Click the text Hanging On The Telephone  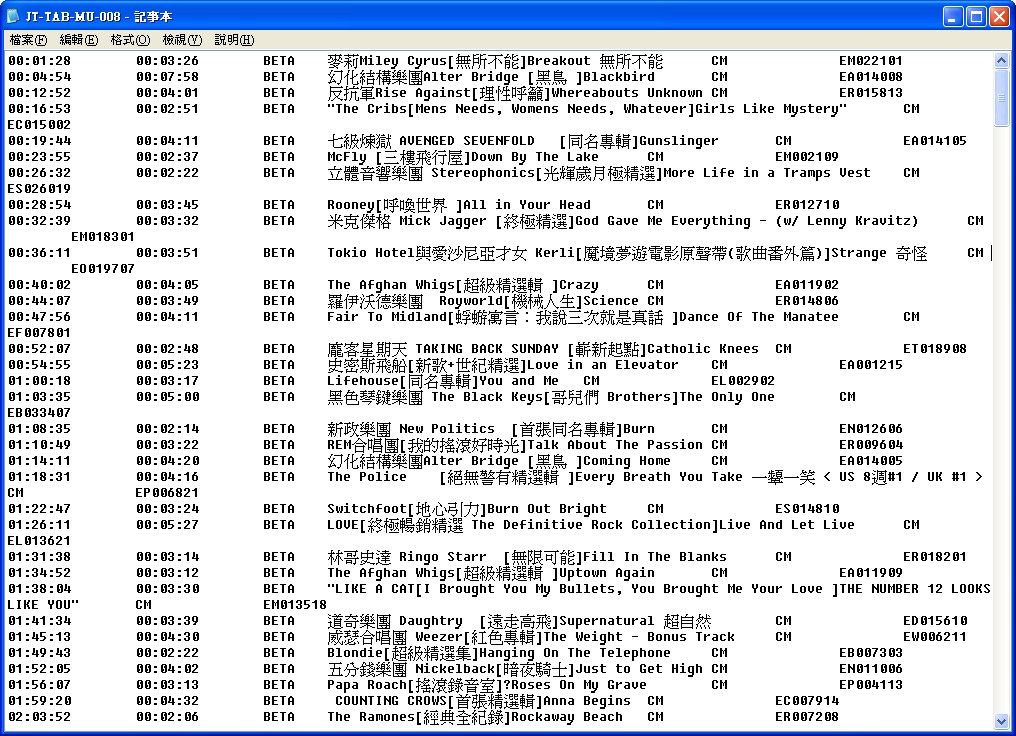pos(575,653)
